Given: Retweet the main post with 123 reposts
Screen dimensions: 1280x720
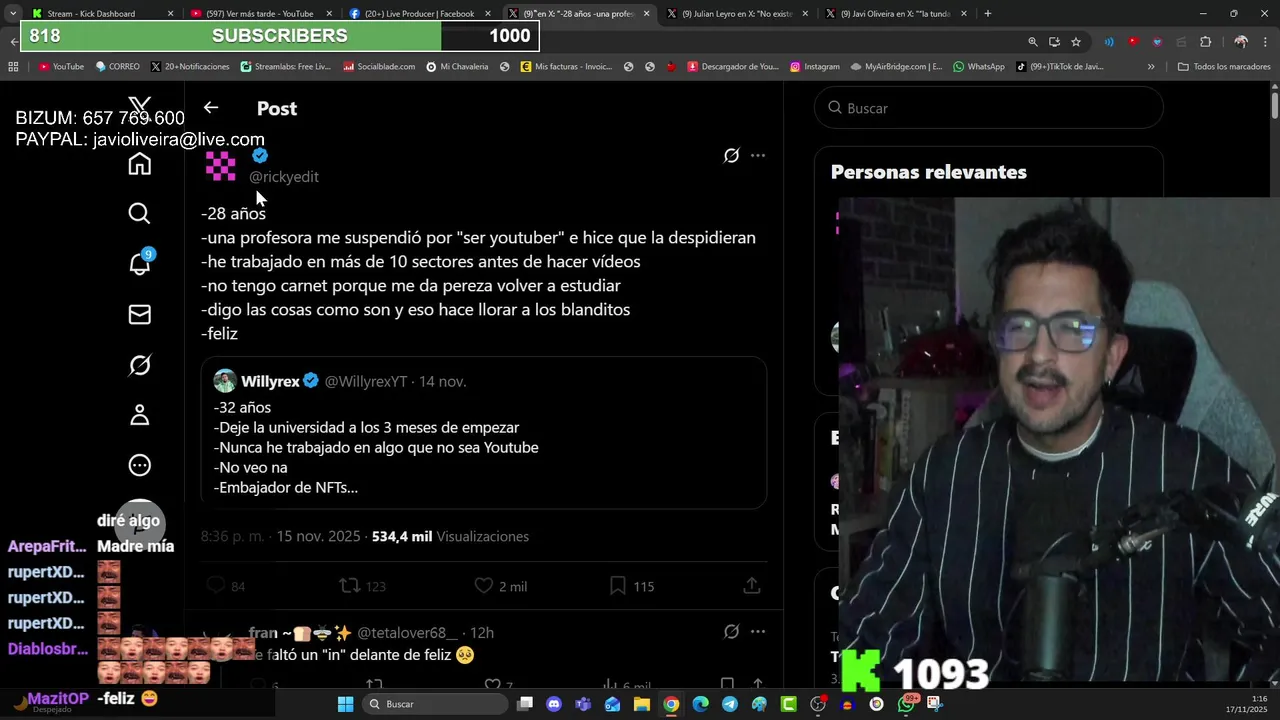Looking at the screenshot, I should point(362,586).
